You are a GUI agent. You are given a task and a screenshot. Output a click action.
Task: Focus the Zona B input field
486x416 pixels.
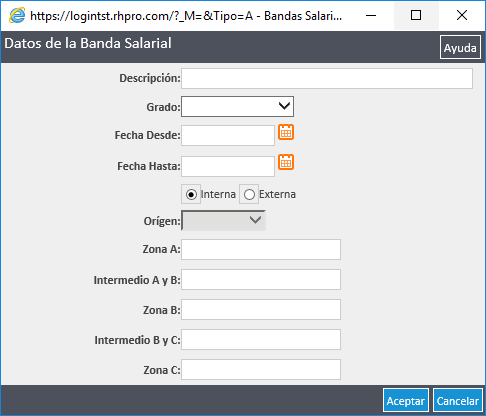coord(261,310)
